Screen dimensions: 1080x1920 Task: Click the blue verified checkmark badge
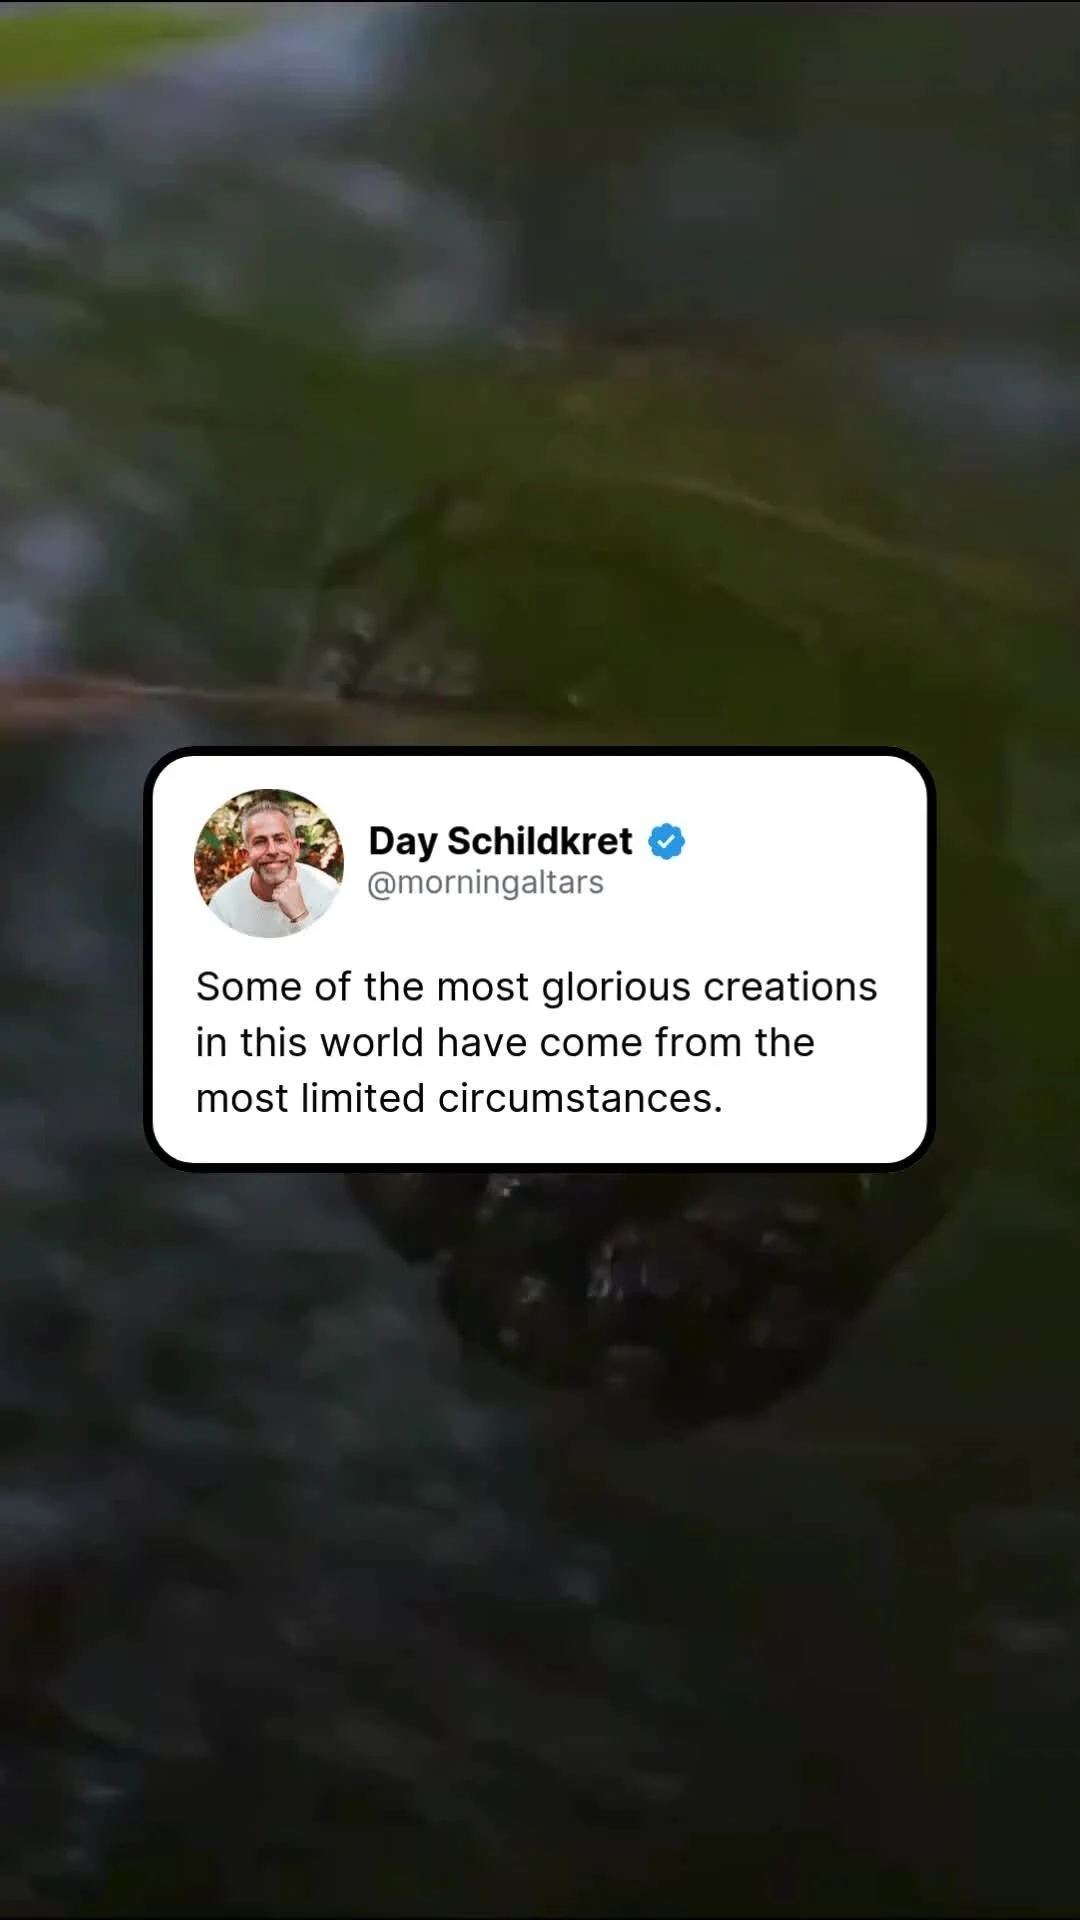click(666, 841)
